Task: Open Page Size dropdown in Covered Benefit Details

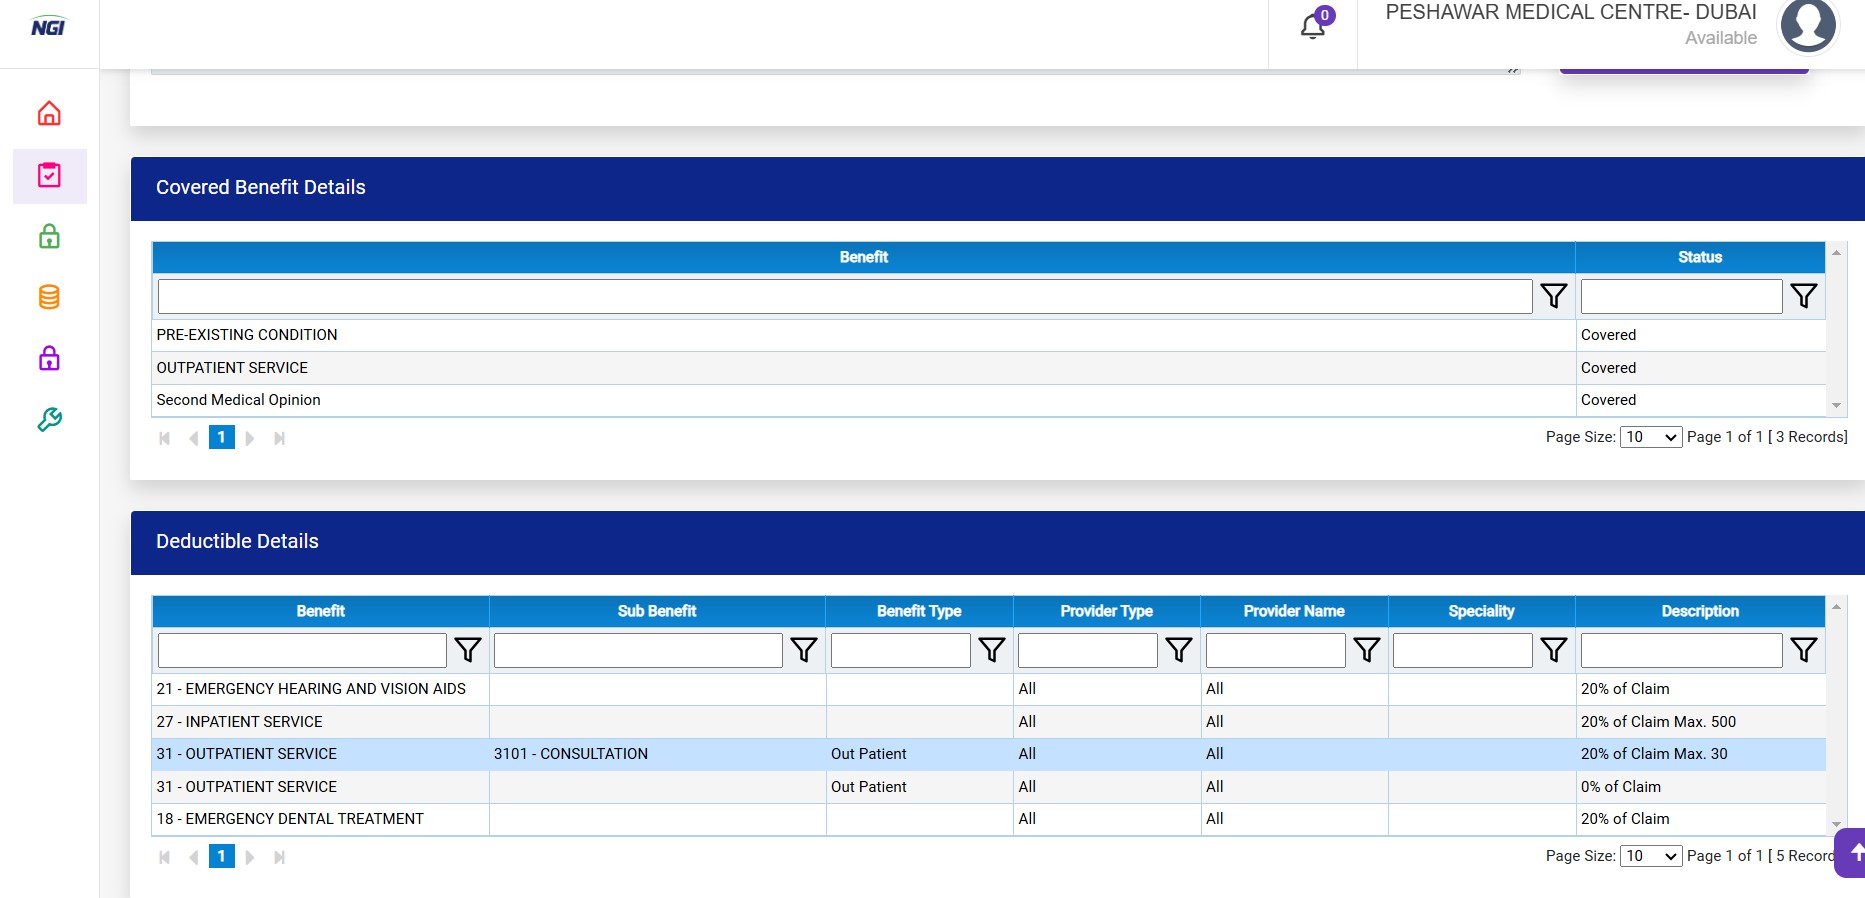Action: (1650, 437)
